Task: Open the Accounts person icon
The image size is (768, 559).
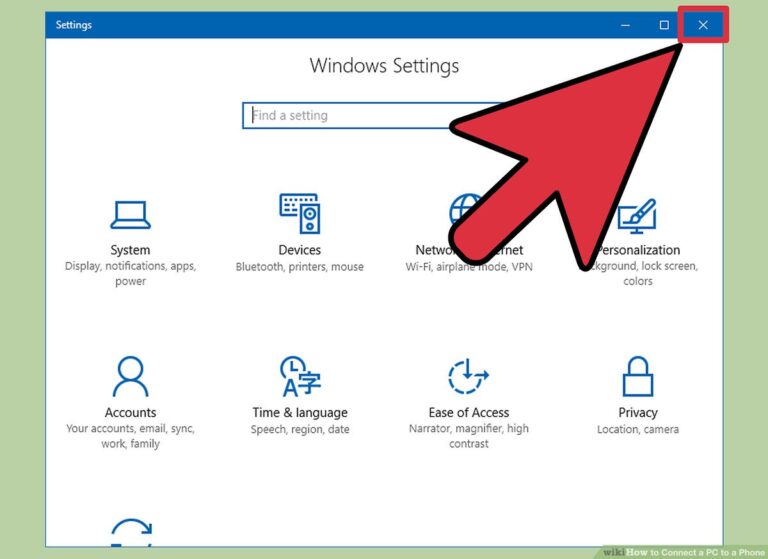Action: click(130, 376)
